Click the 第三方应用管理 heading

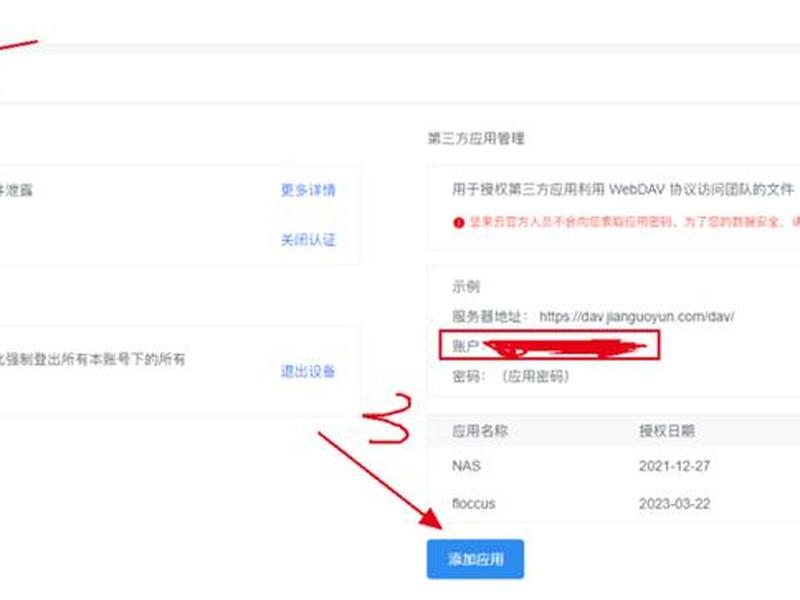click(476, 138)
